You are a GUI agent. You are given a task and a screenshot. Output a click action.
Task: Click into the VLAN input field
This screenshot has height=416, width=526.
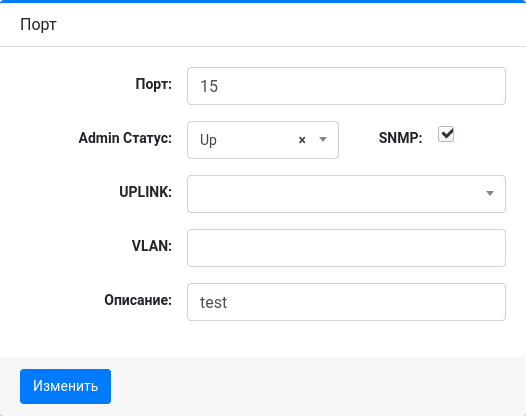[346, 248]
